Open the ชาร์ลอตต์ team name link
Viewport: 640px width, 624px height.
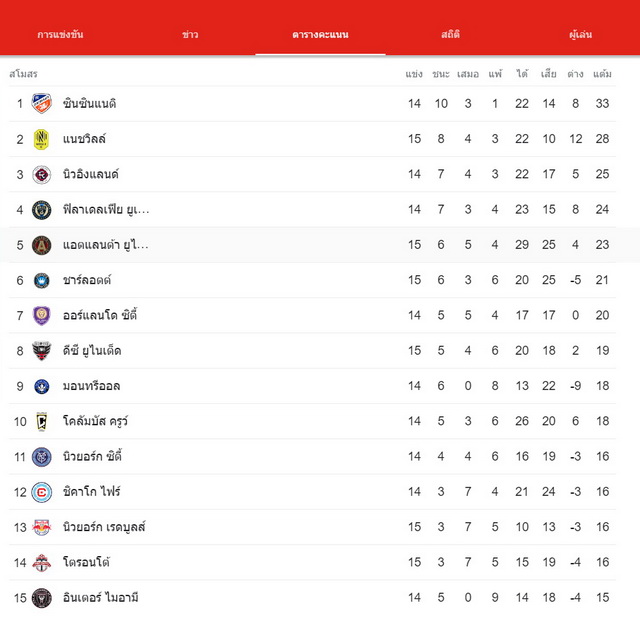[87, 280]
